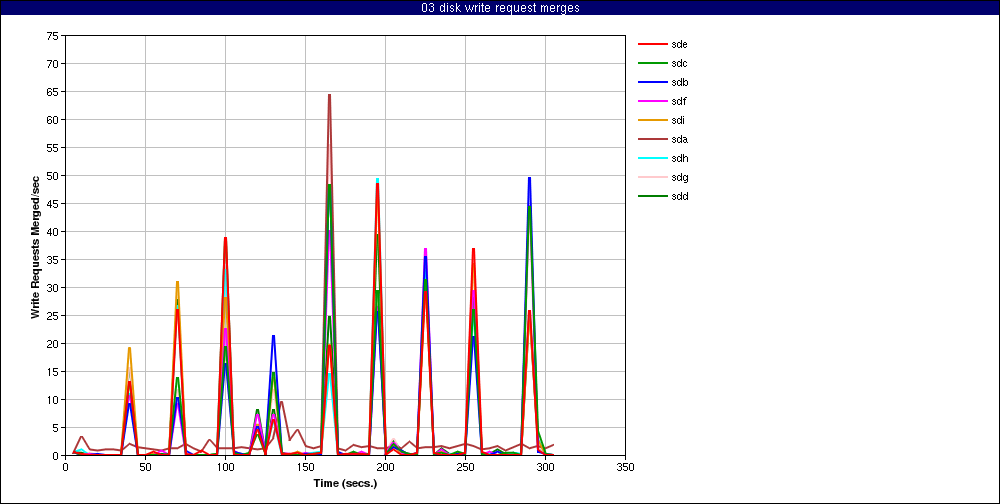Image resolution: width=1000 pixels, height=504 pixels.
Task: Select the sdd legend label
Action: click(x=679, y=196)
